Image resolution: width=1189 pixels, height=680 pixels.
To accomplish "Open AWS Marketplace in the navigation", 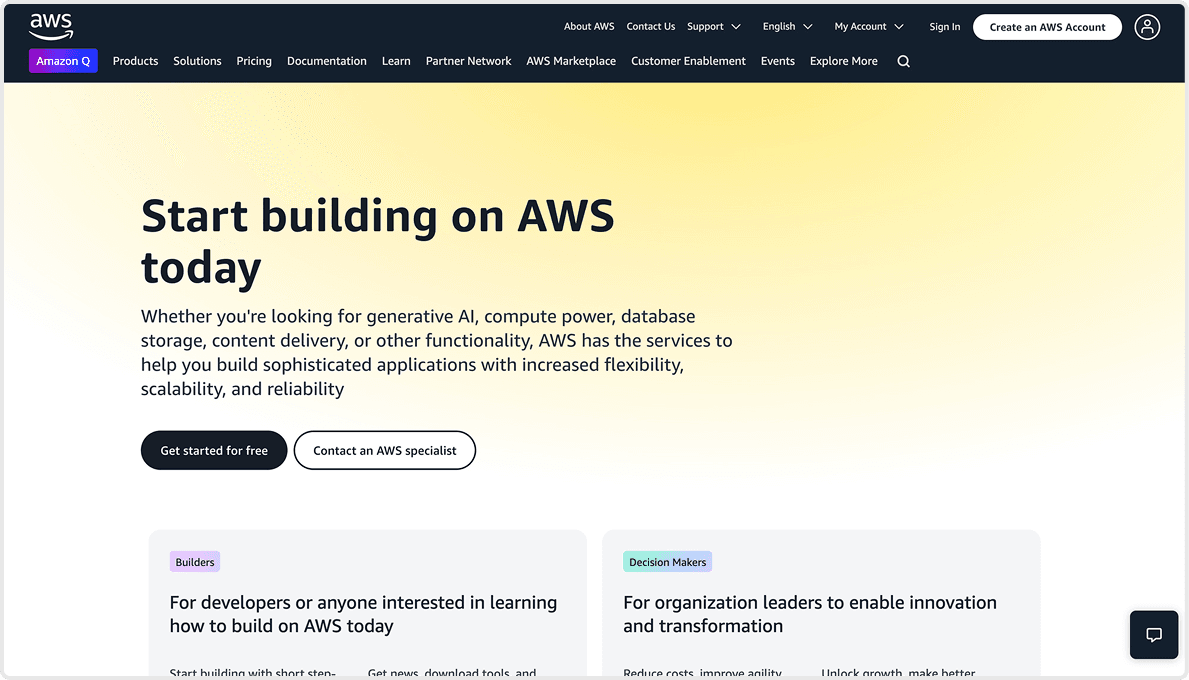I will pyautogui.click(x=571, y=61).
